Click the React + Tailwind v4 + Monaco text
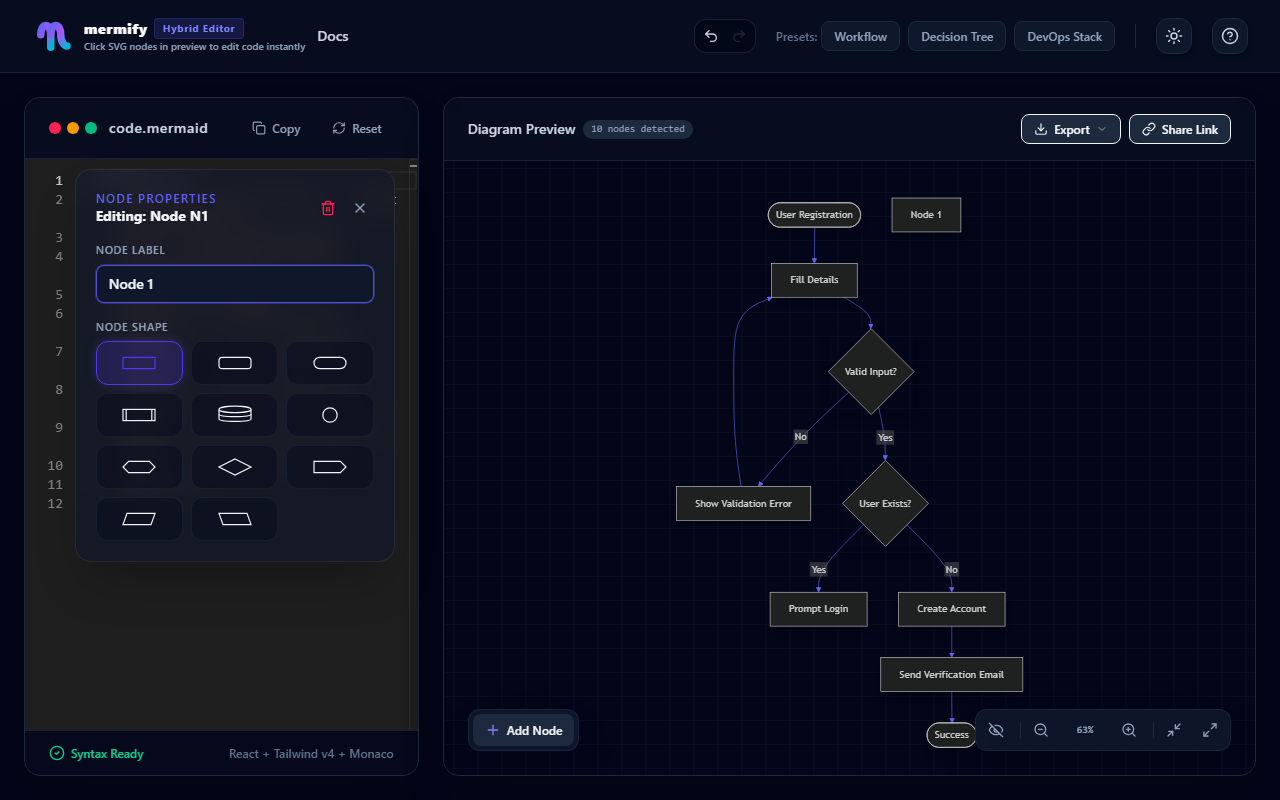 (x=311, y=754)
